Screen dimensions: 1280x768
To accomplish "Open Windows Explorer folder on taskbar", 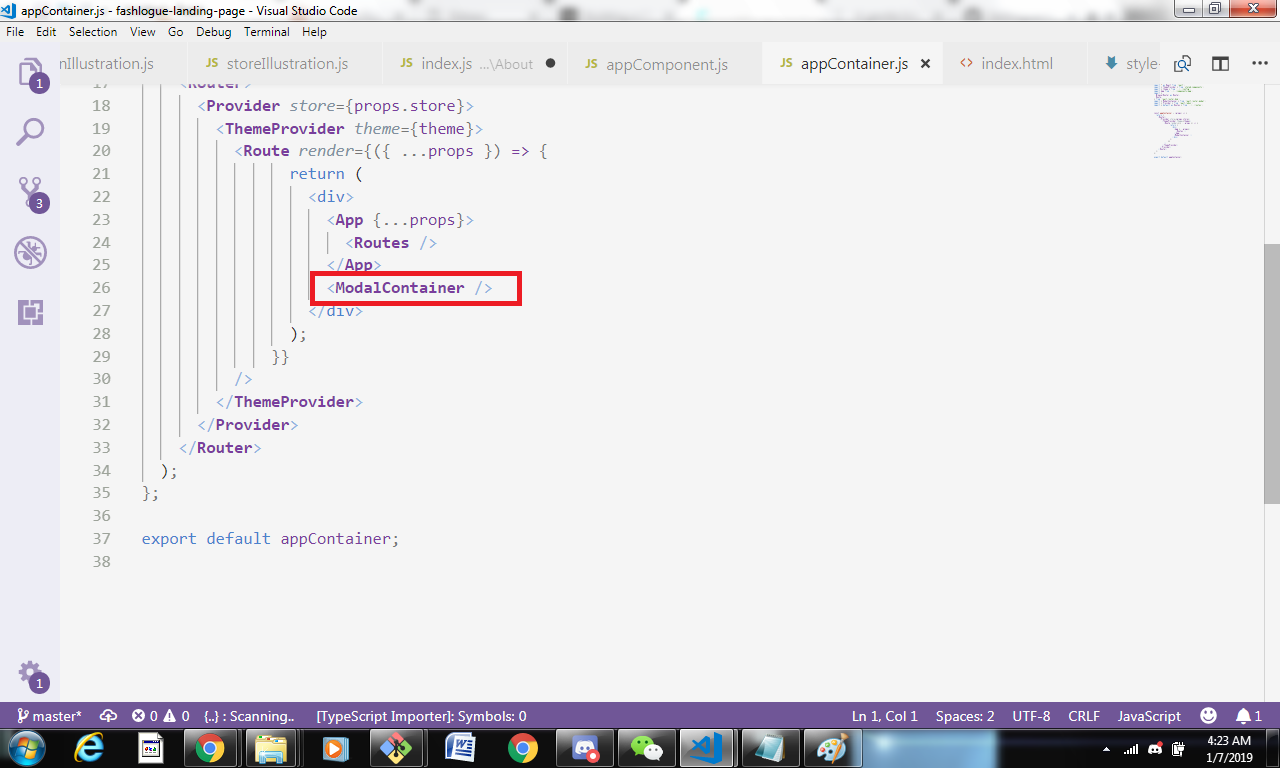I will [x=271, y=748].
